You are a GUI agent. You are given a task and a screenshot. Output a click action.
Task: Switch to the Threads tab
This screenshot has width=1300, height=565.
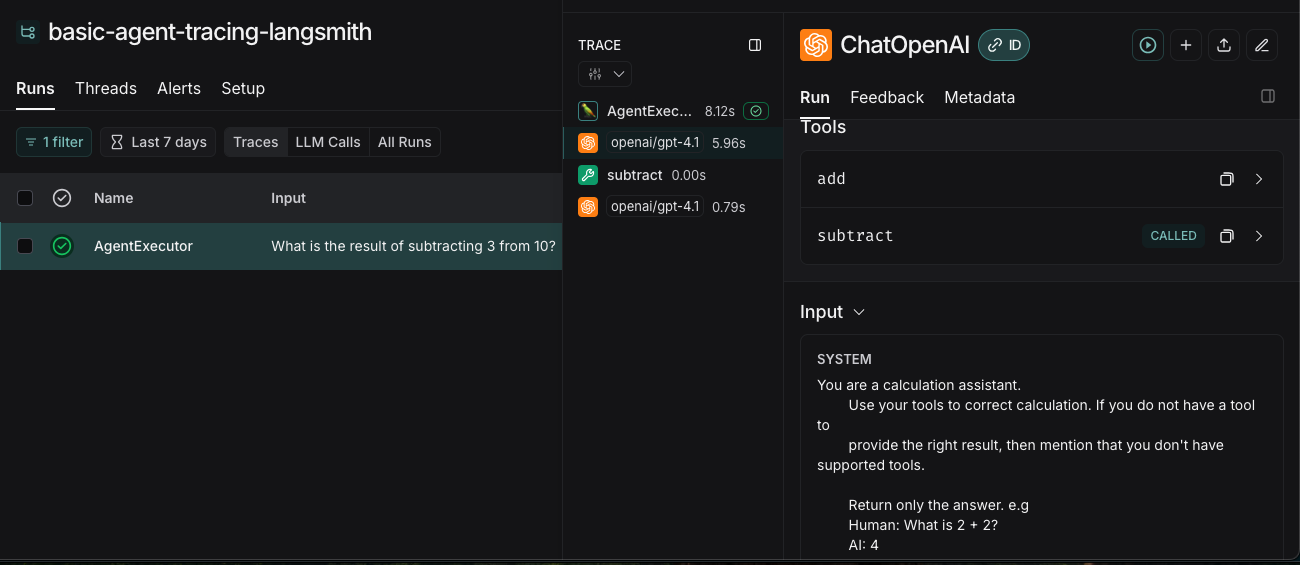click(x=106, y=88)
